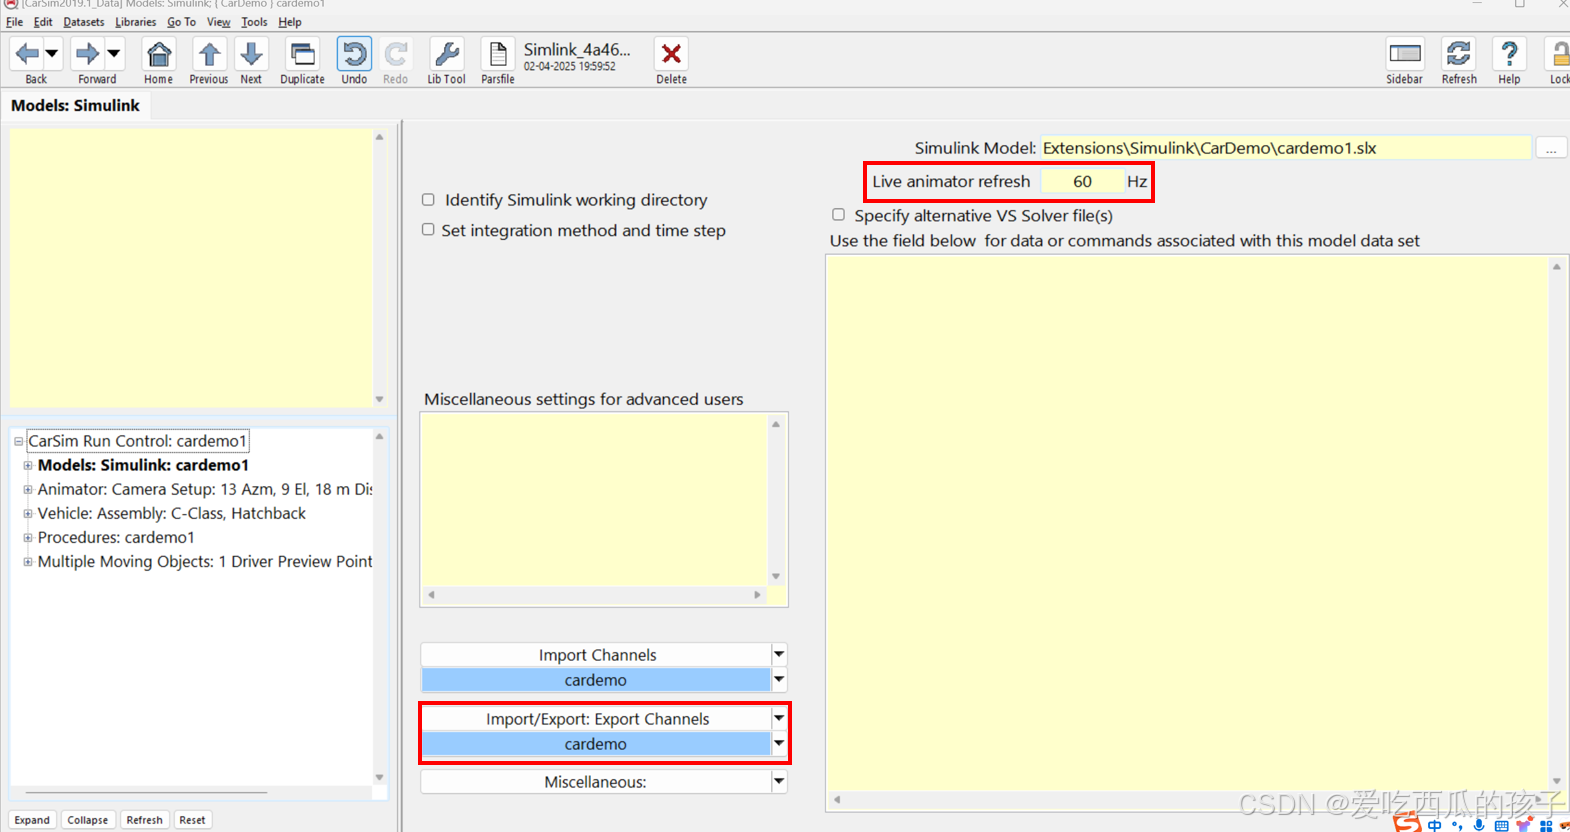The height and width of the screenshot is (832, 1570).
Task: Open the Libraries menu
Action: (136, 22)
